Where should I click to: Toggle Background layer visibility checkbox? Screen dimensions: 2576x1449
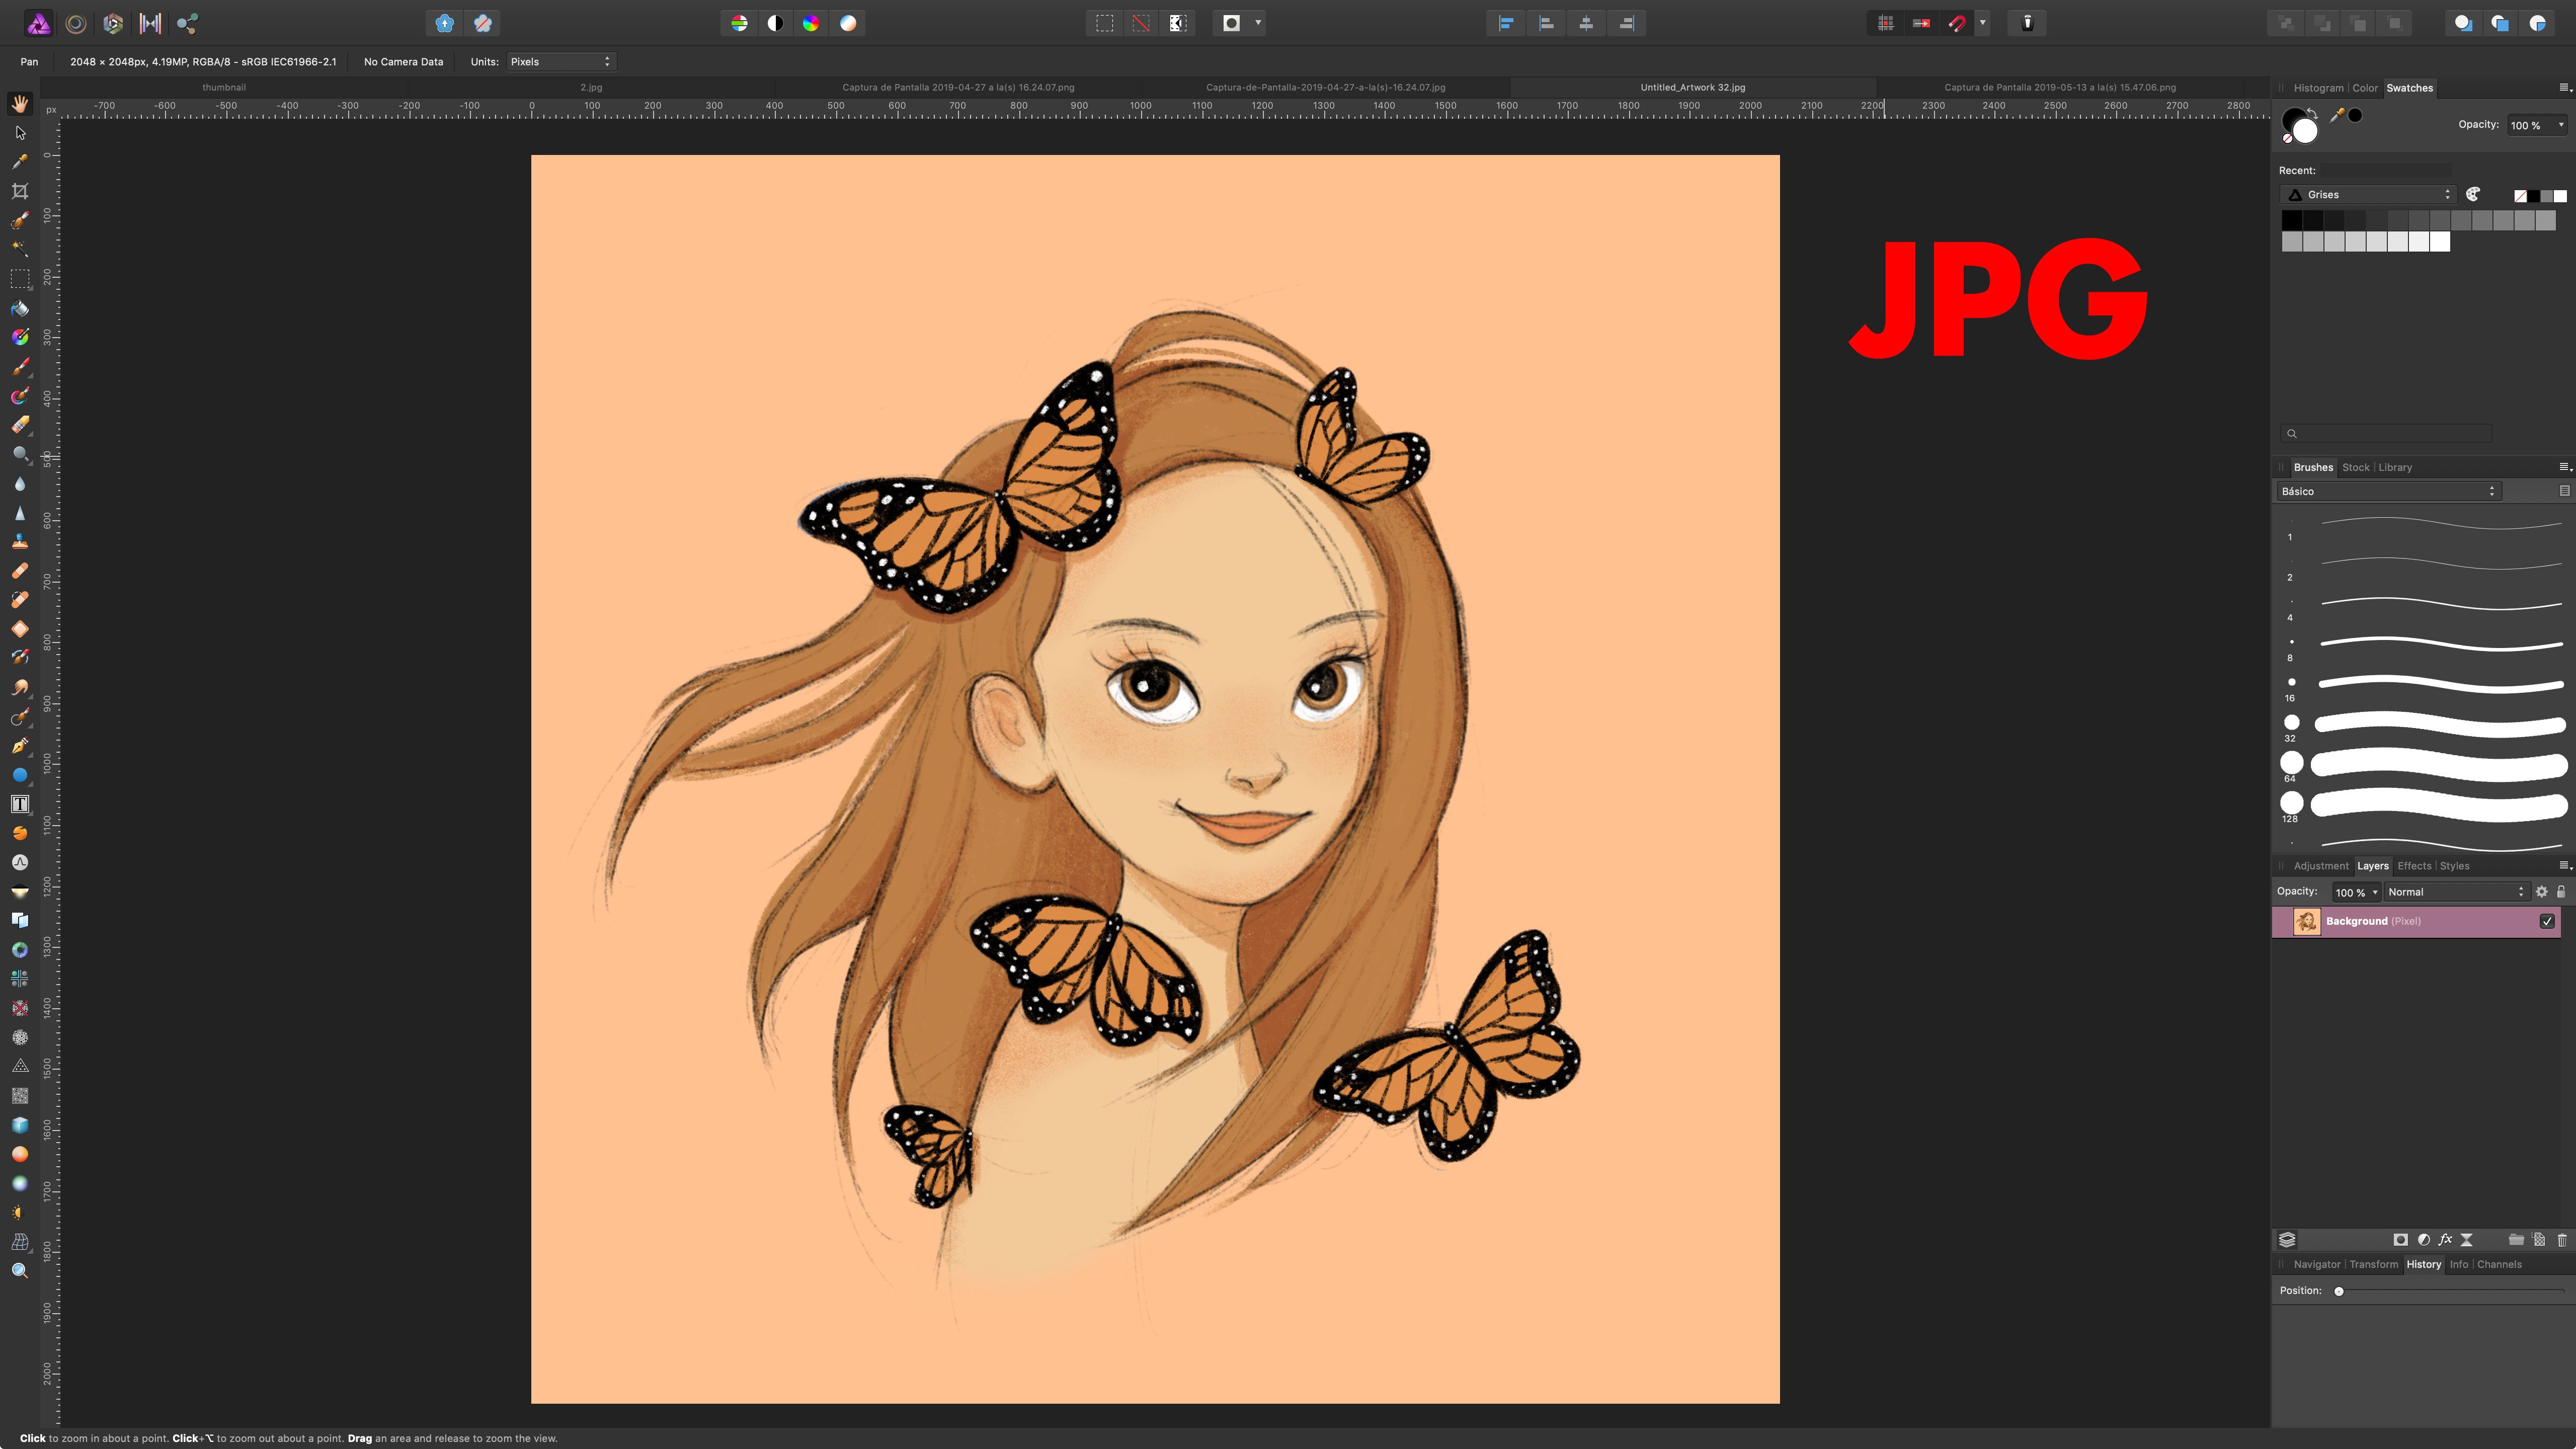pos(2547,921)
